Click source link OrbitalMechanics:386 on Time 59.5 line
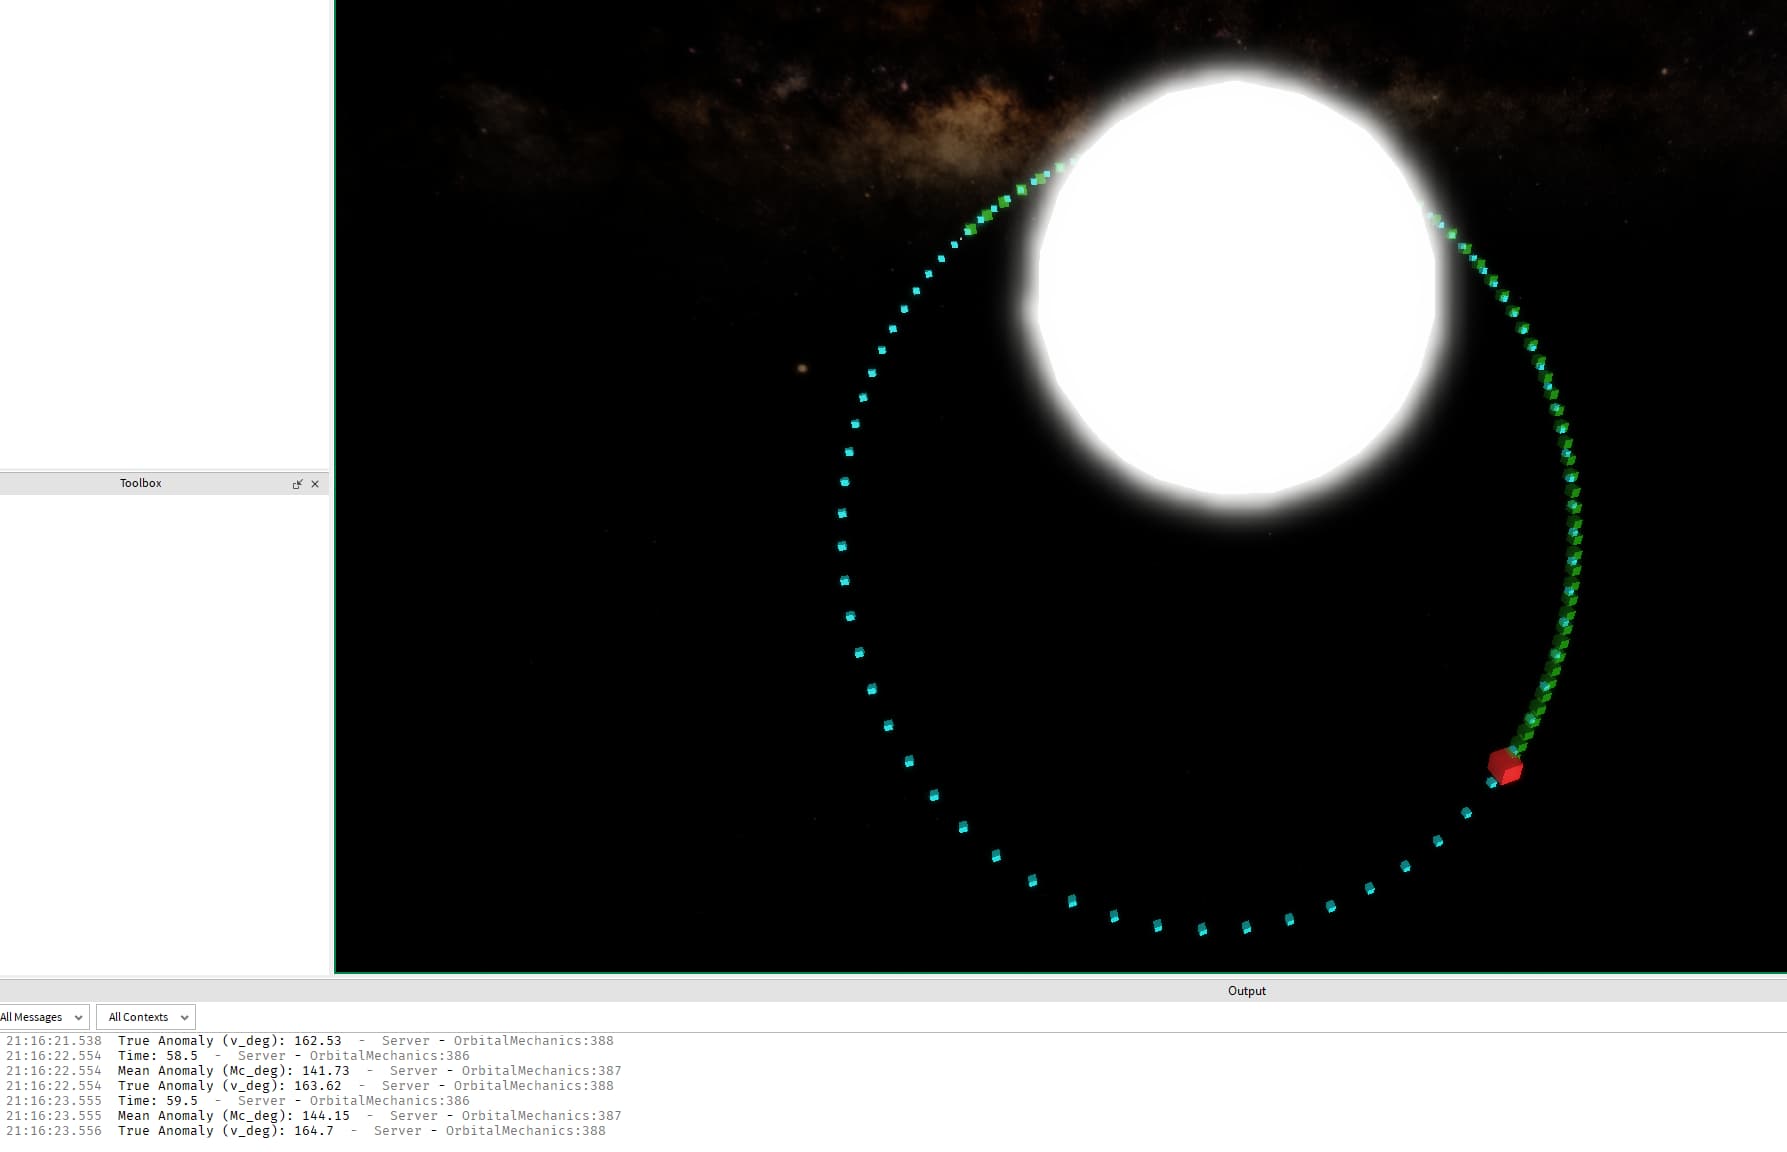The image size is (1787, 1152). (x=389, y=1101)
